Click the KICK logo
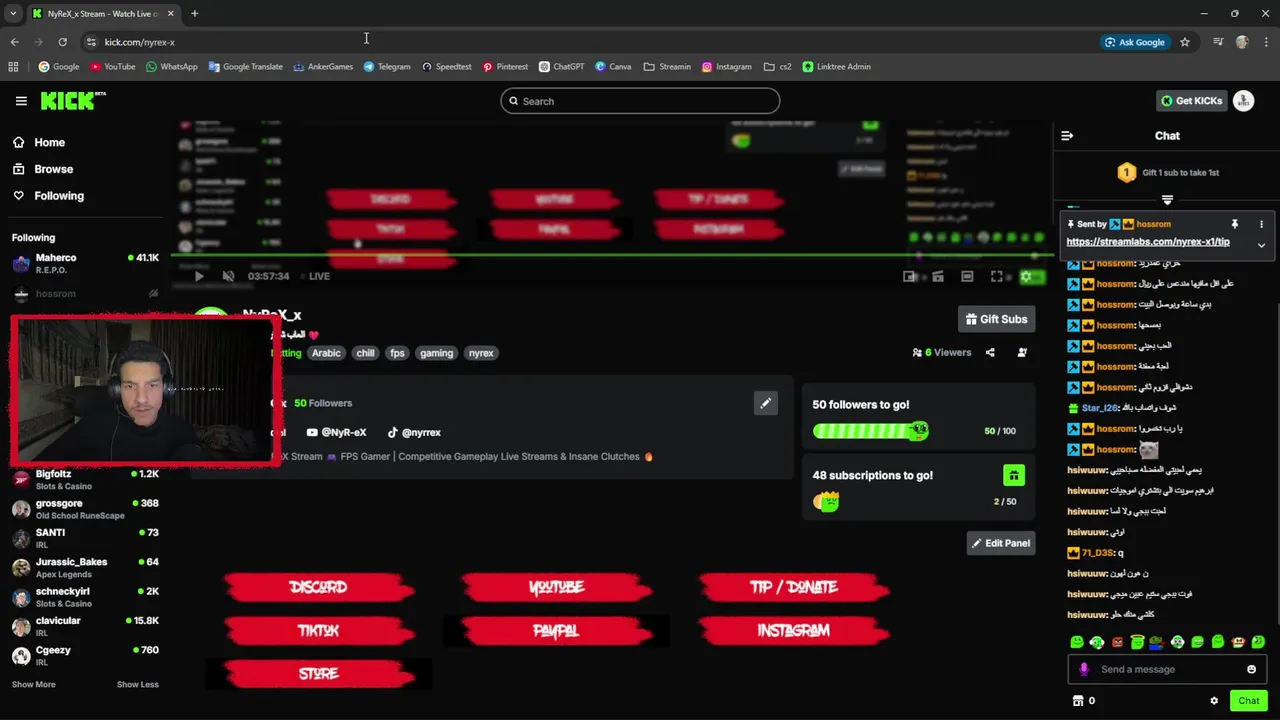The image size is (1280, 720). [72, 100]
